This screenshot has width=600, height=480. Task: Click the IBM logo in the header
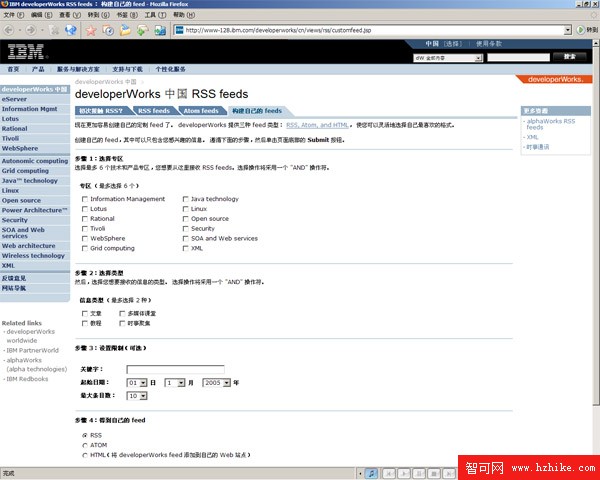point(26,51)
